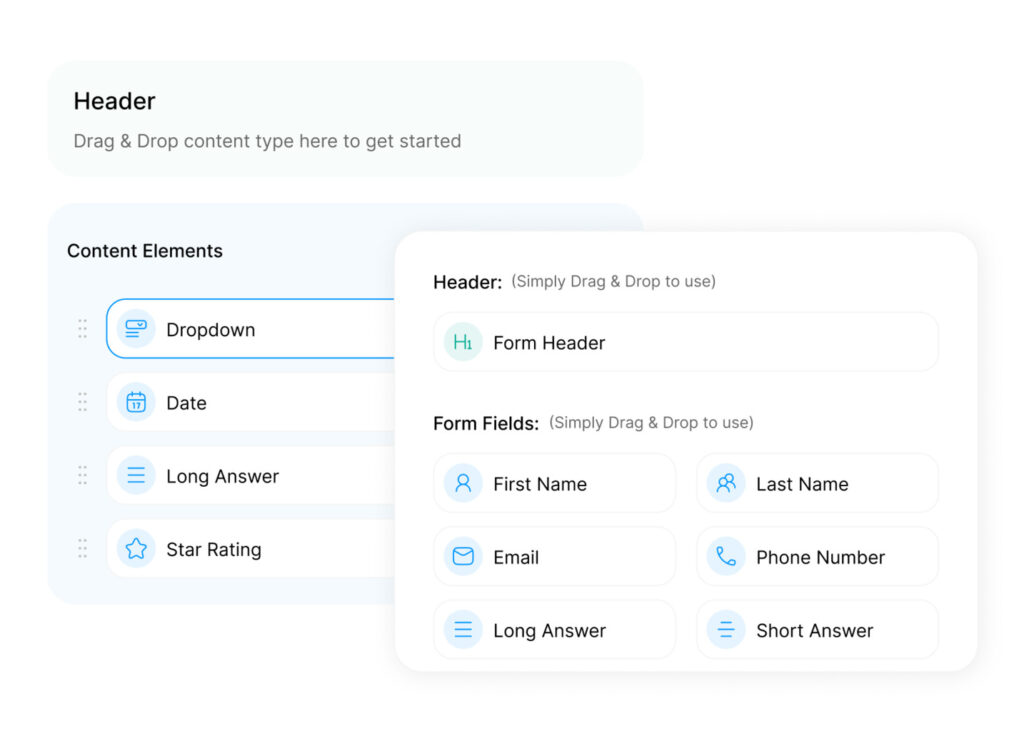The width and height of the screenshot is (1024, 731).
Task: Select the phone handset icon on Phone Number
Action: click(725, 556)
